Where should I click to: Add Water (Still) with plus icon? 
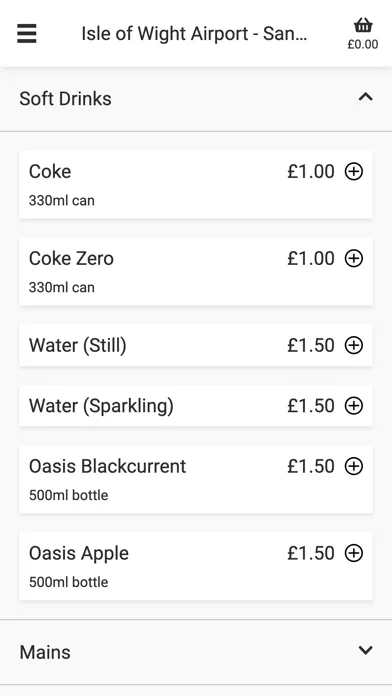[354, 345]
